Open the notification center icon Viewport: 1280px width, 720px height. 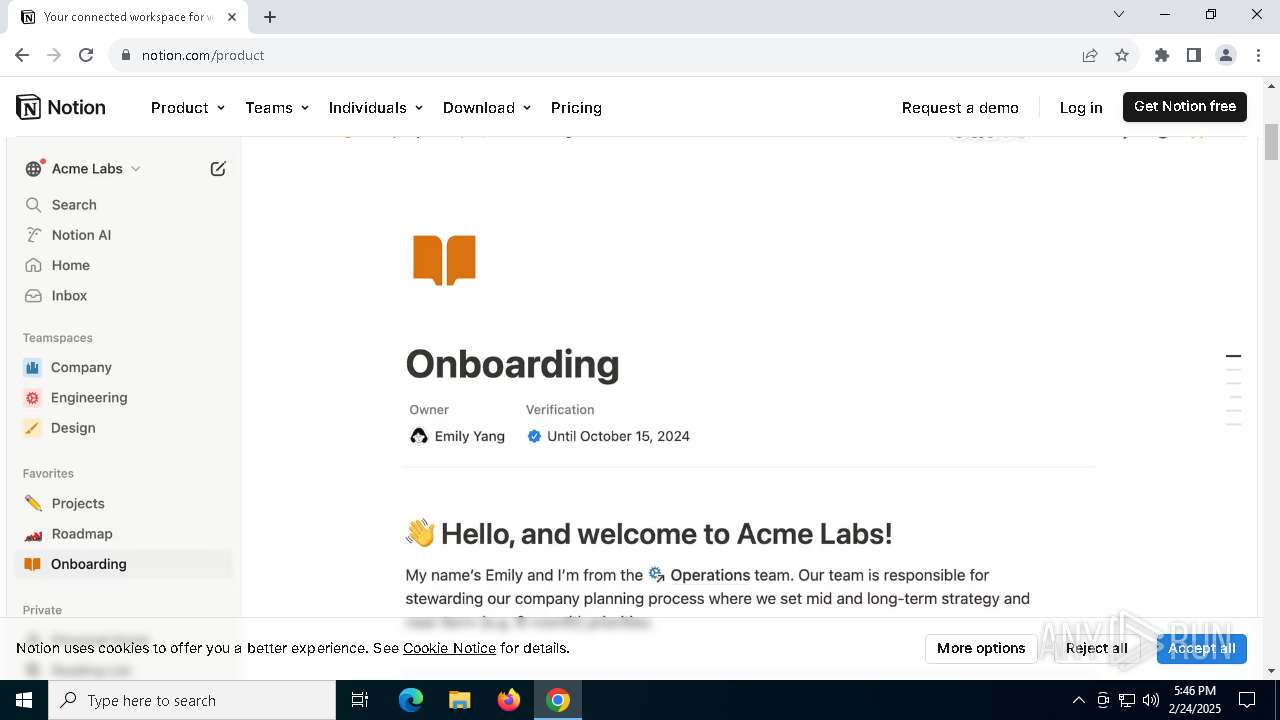1247,700
